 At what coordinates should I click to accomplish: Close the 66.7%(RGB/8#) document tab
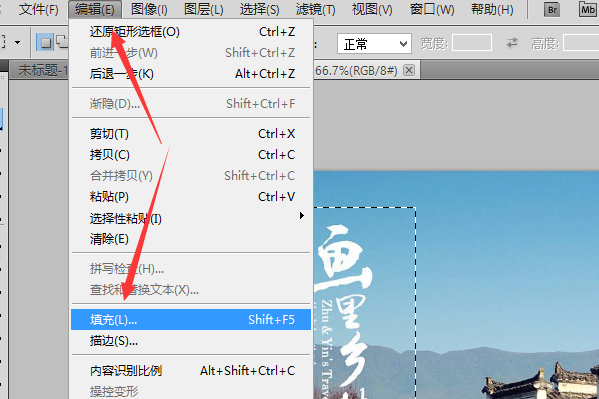pyautogui.click(x=409, y=70)
